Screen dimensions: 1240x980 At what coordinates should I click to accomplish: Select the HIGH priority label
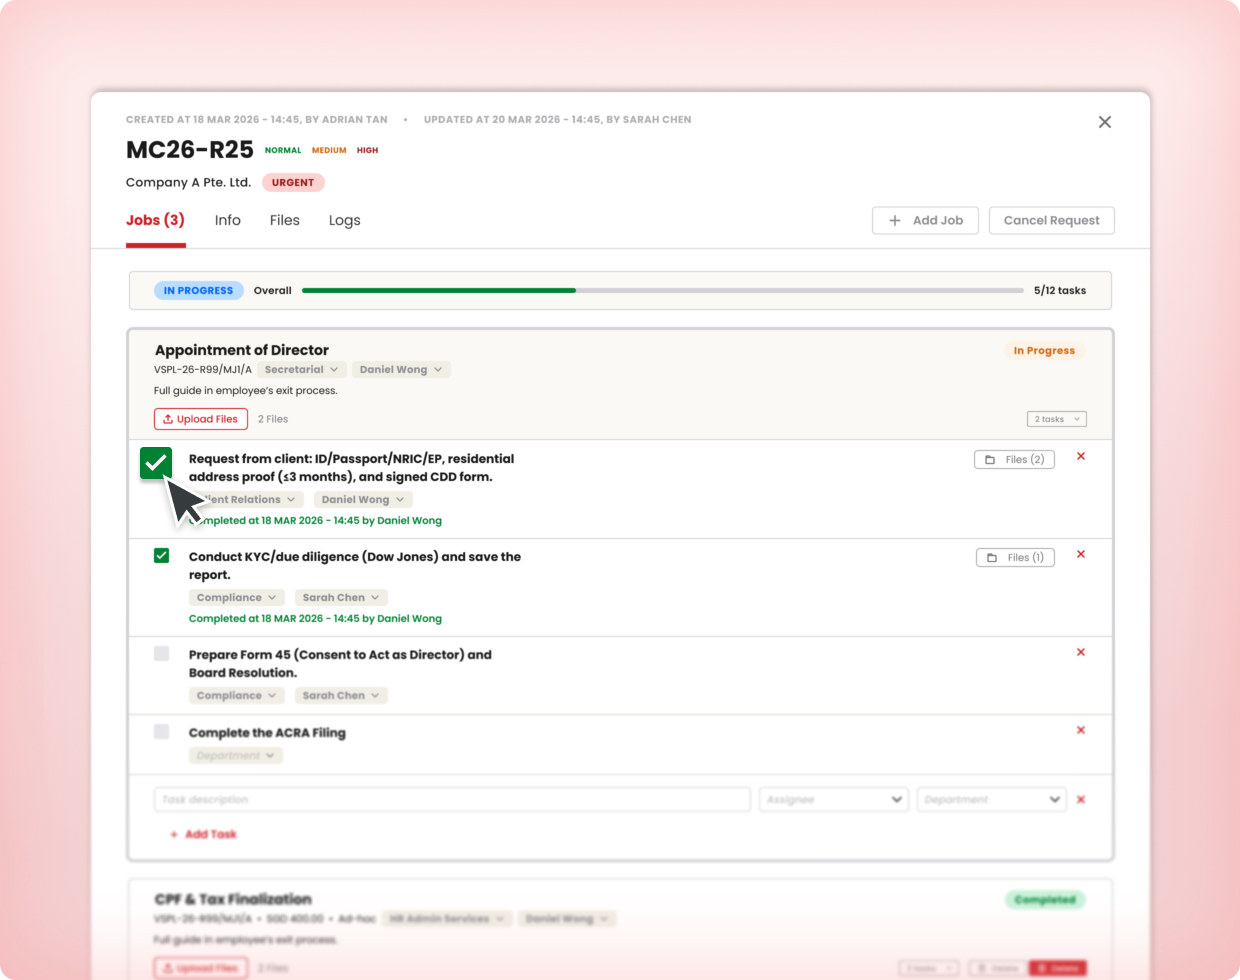pyautogui.click(x=368, y=150)
